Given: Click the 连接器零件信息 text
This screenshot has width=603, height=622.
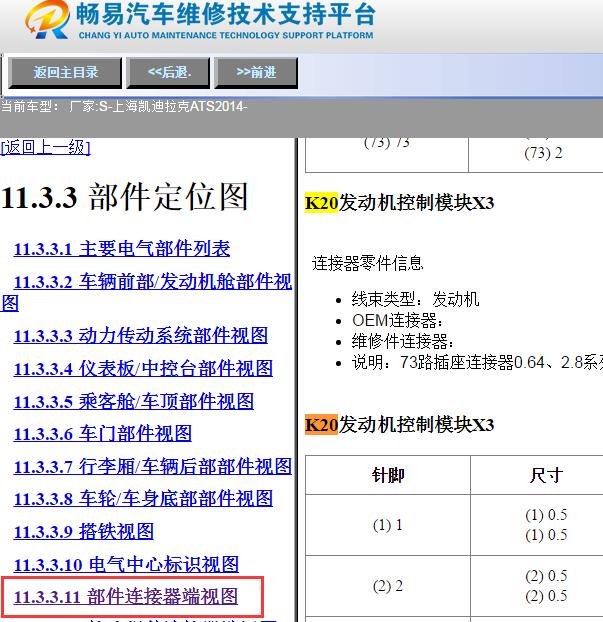Looking at the screenshot, I should (x=368, y=263).
